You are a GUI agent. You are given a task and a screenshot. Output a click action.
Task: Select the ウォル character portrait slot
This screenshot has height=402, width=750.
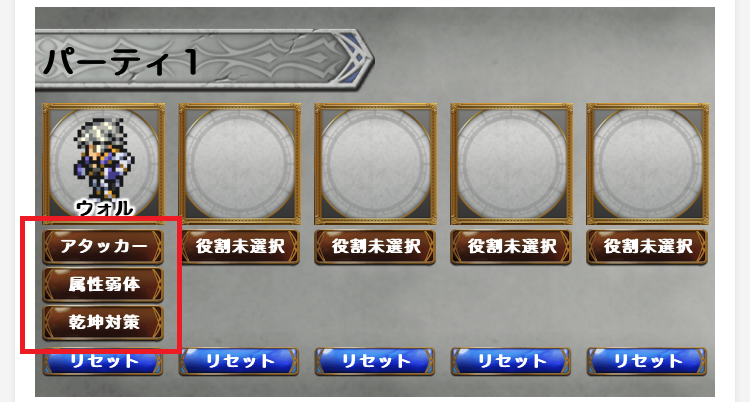point(104,164)
